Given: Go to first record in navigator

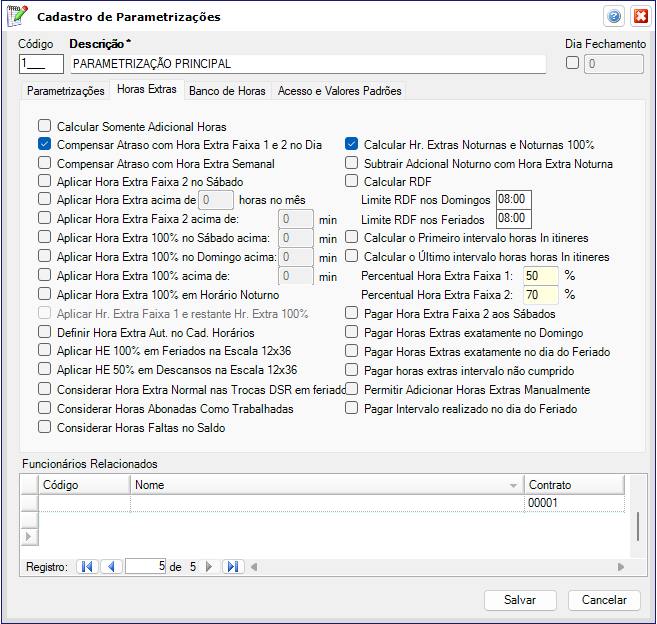Looking at the screenshot, I should pos(87,566).
